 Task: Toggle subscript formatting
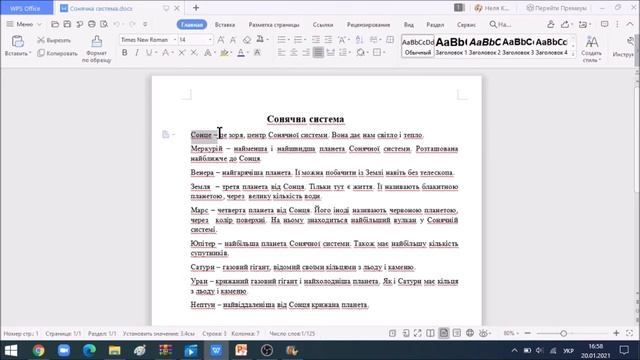(194, 53)
